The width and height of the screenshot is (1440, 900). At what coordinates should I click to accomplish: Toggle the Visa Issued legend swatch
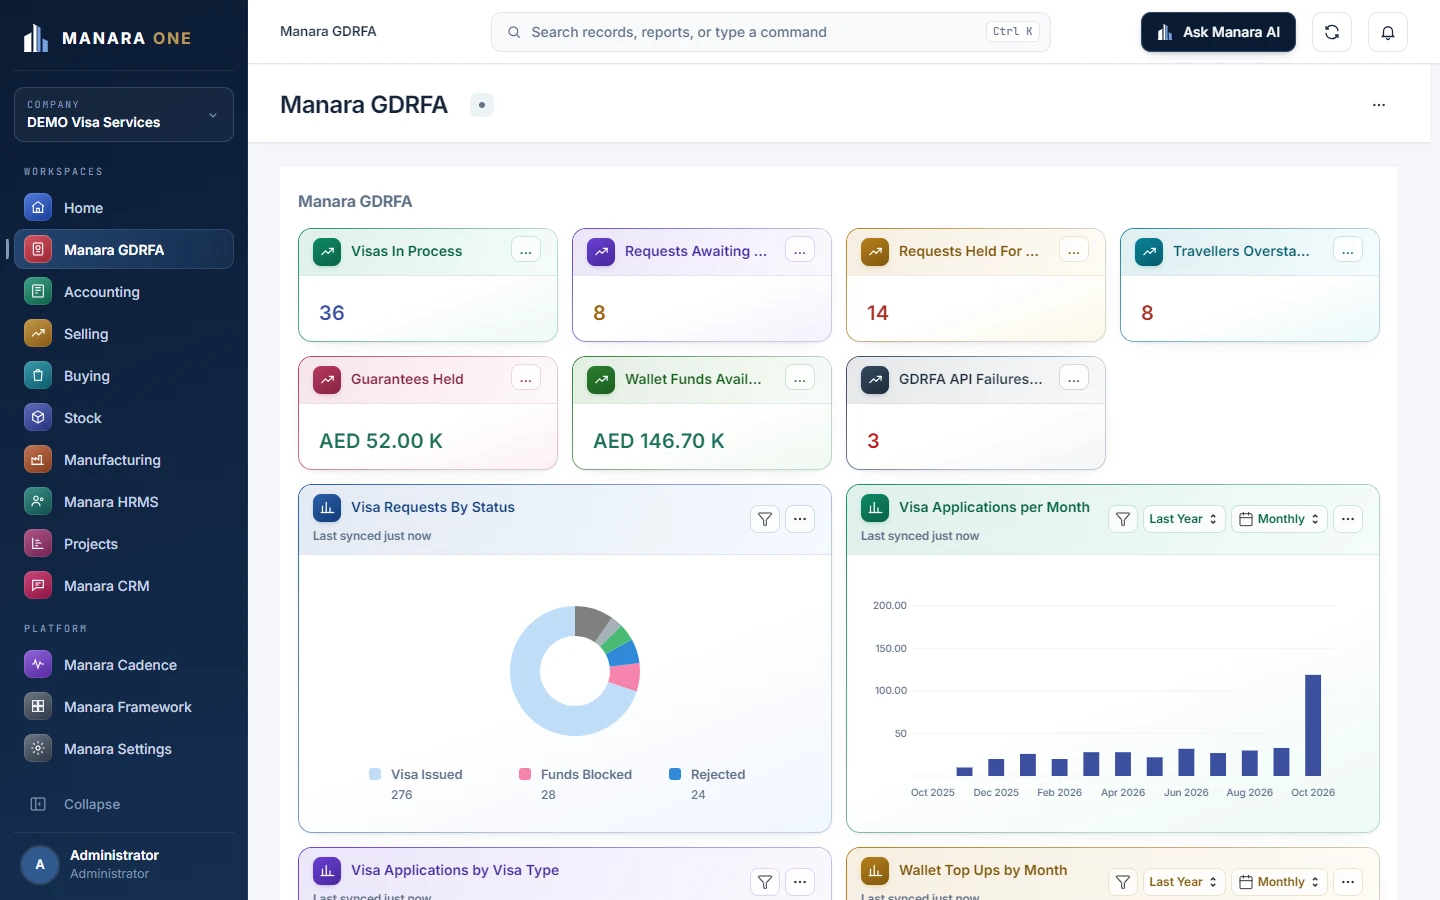click(375, 774)
